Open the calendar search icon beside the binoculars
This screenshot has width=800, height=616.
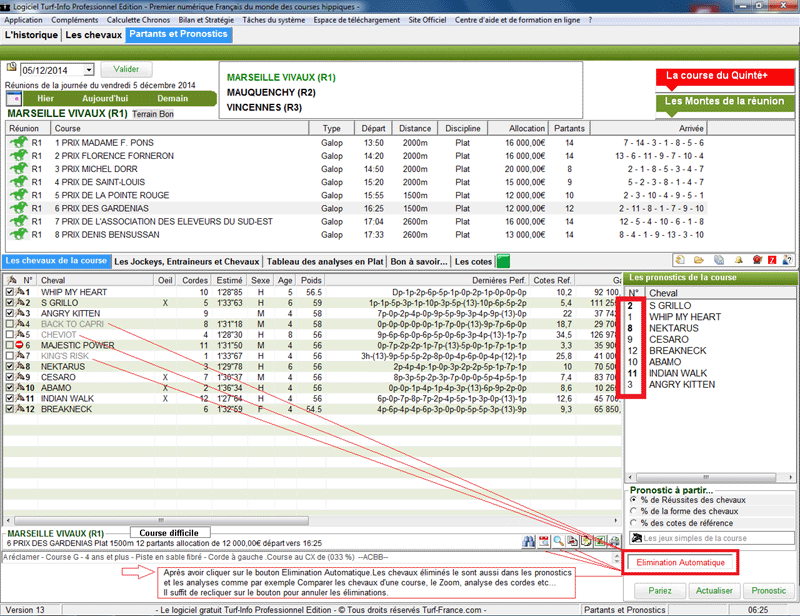(x=544, y=541)
